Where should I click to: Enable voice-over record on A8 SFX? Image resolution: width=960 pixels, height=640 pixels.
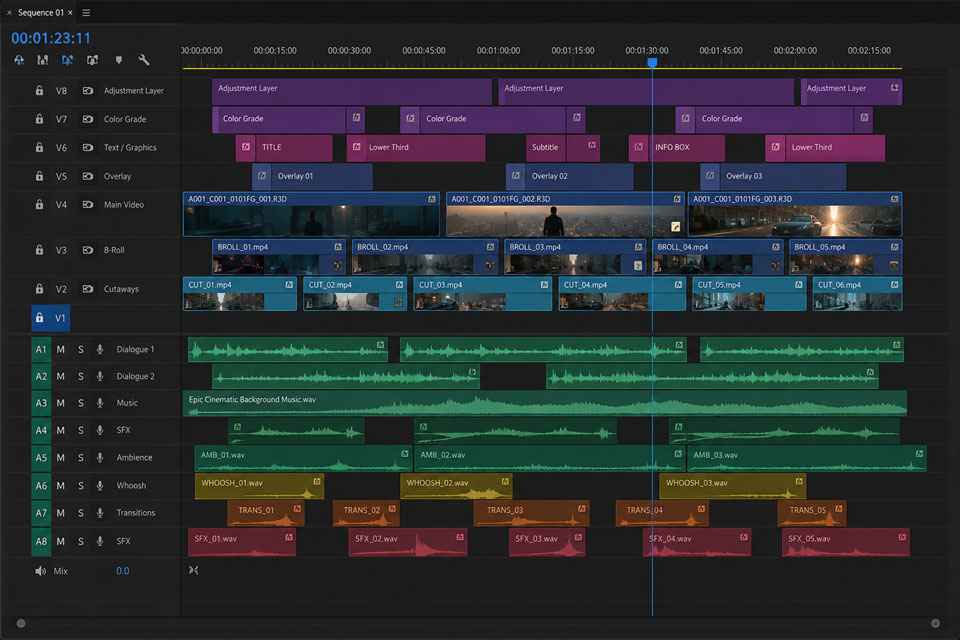click(x=100, y=541)
